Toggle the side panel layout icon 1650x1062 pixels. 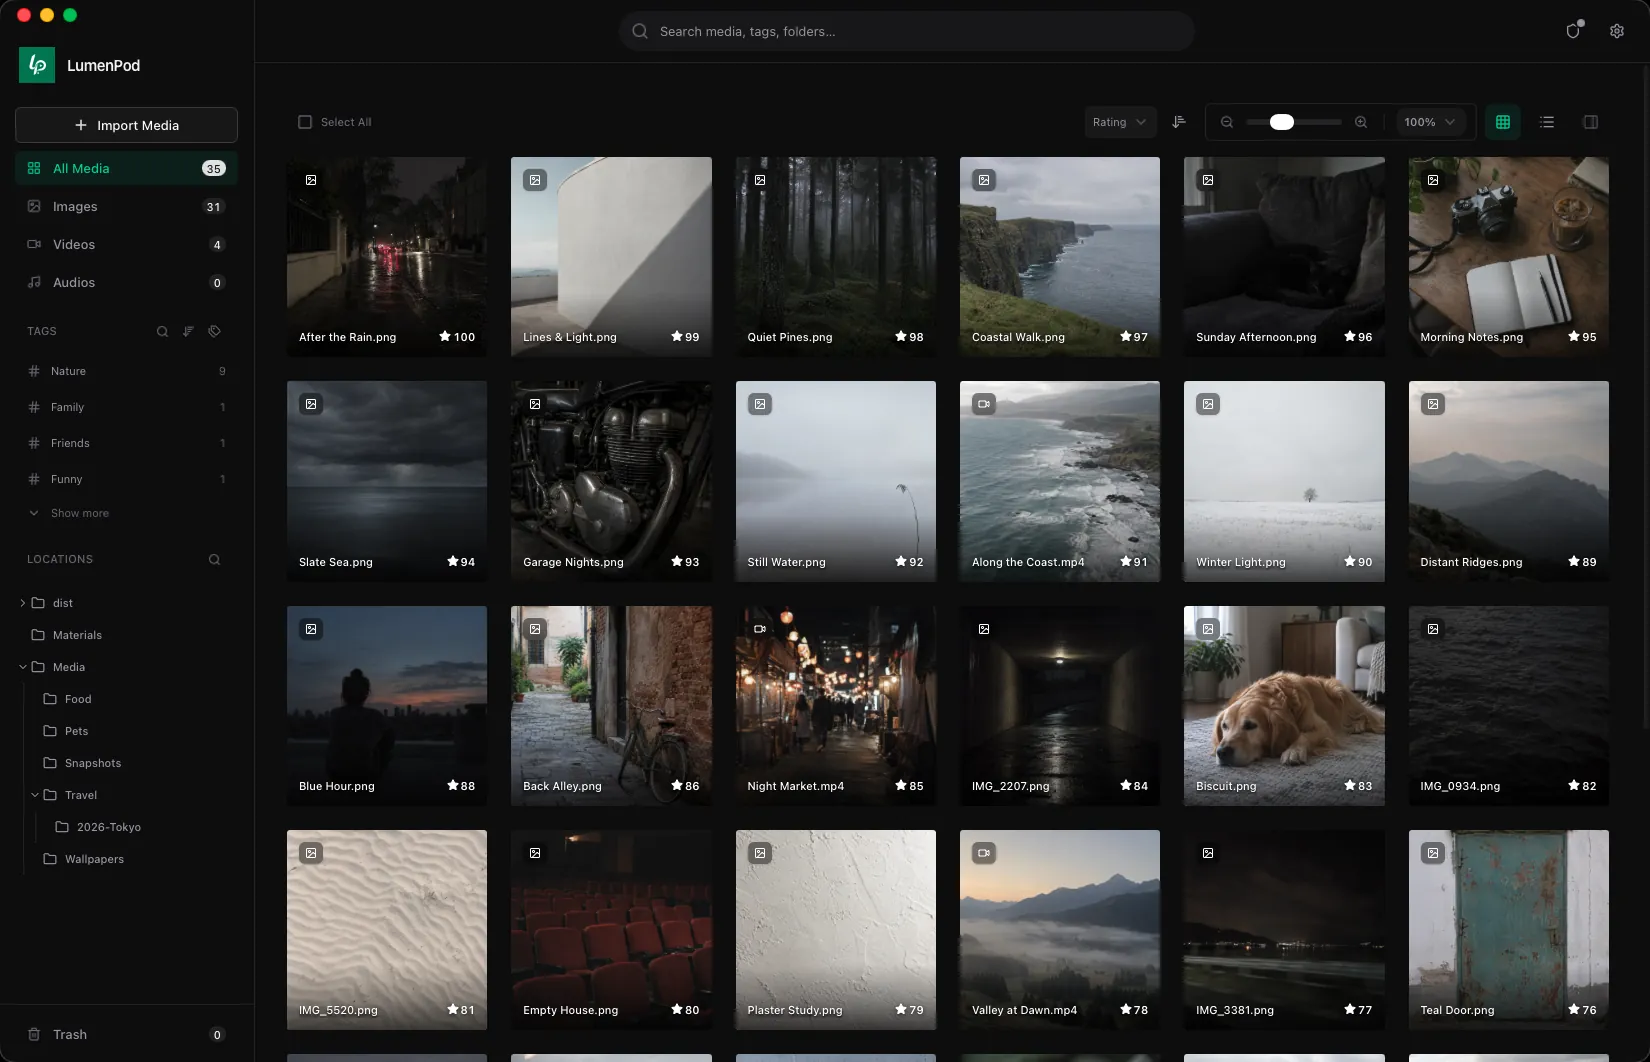click(1591, 122)
